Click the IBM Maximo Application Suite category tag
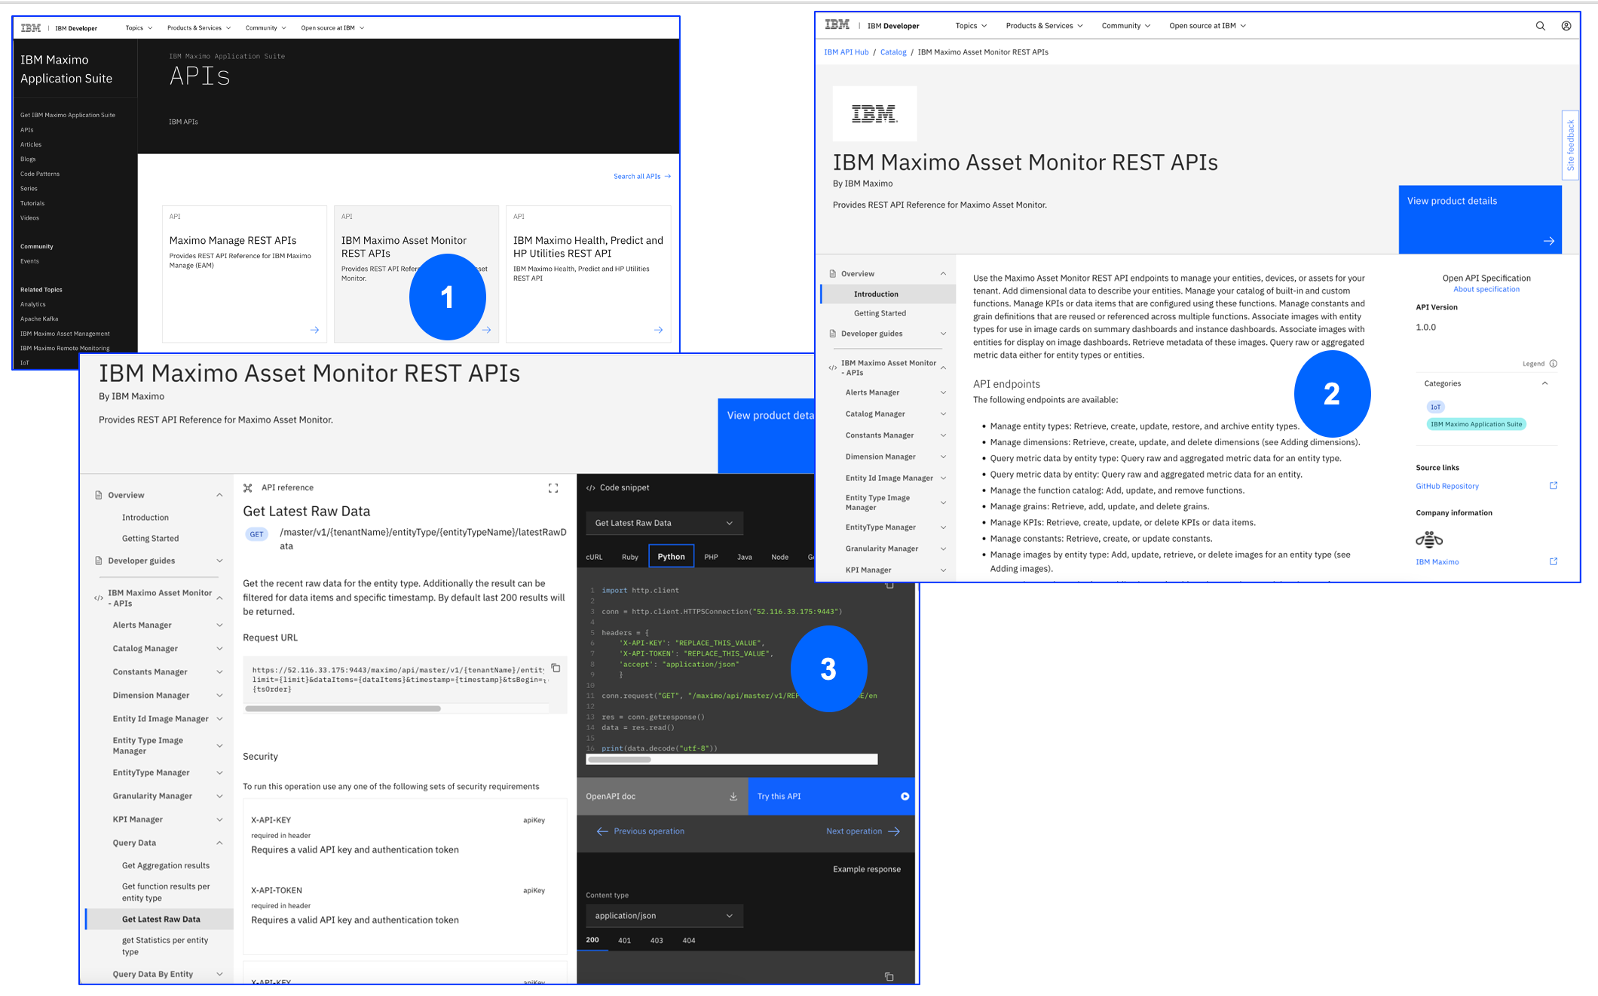Screen dimensions: 1598x996 click(1476, 424)
